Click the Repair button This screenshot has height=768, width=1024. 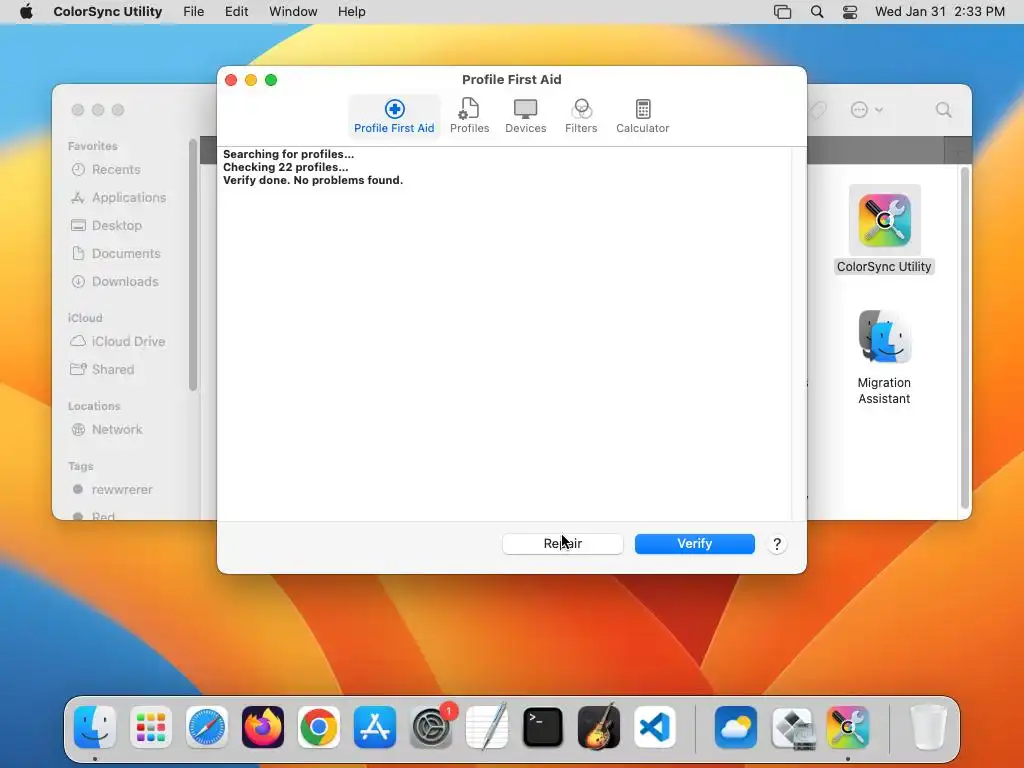tap(562, 543)
